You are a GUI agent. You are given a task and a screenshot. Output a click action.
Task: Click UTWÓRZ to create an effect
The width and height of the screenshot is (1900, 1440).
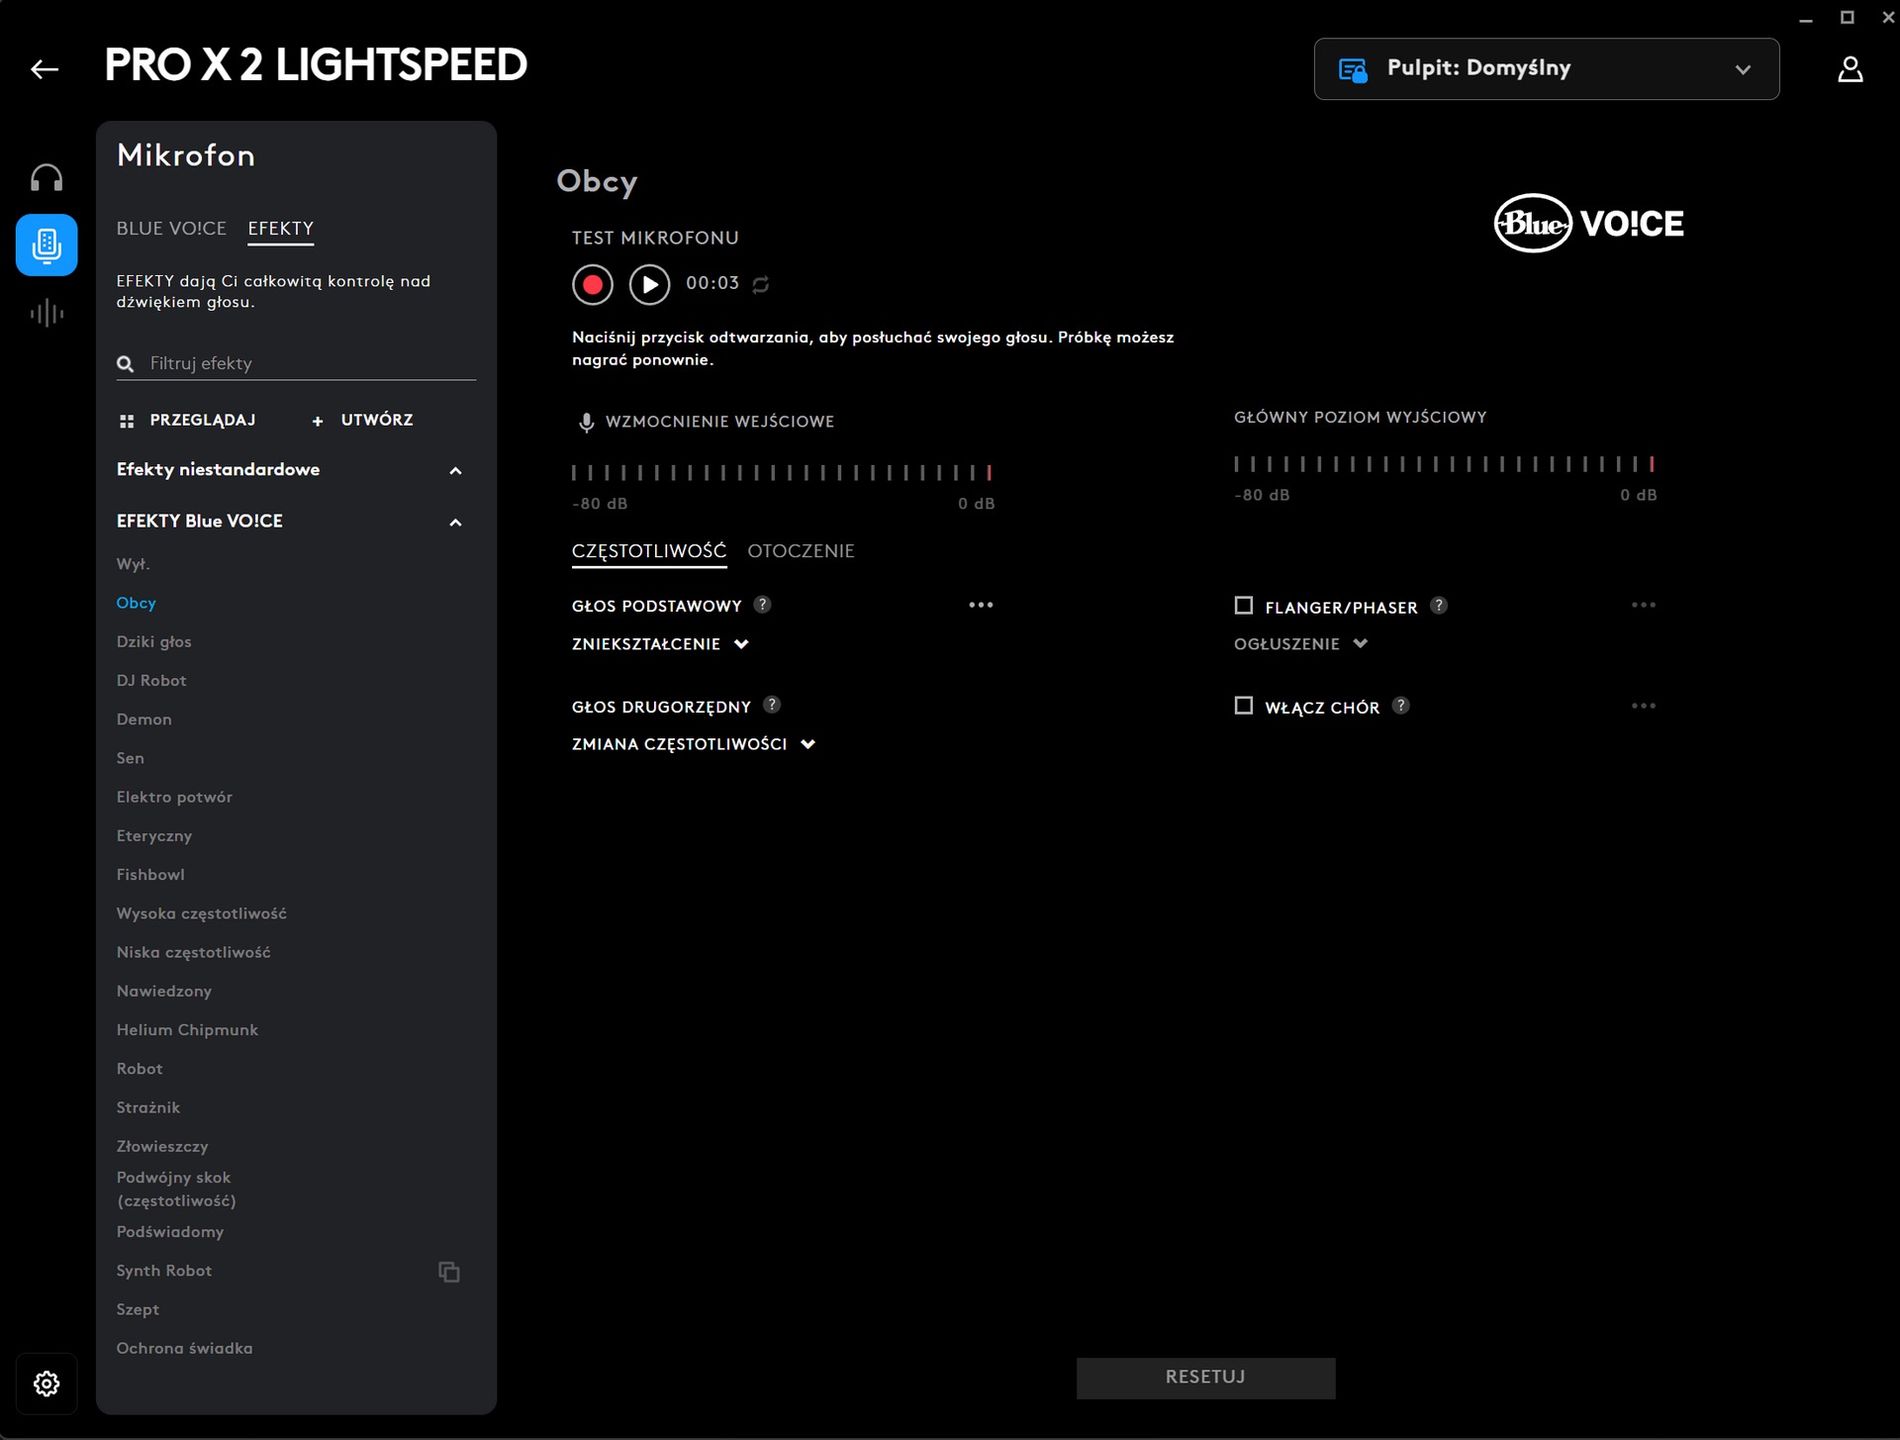click(362, 421)
